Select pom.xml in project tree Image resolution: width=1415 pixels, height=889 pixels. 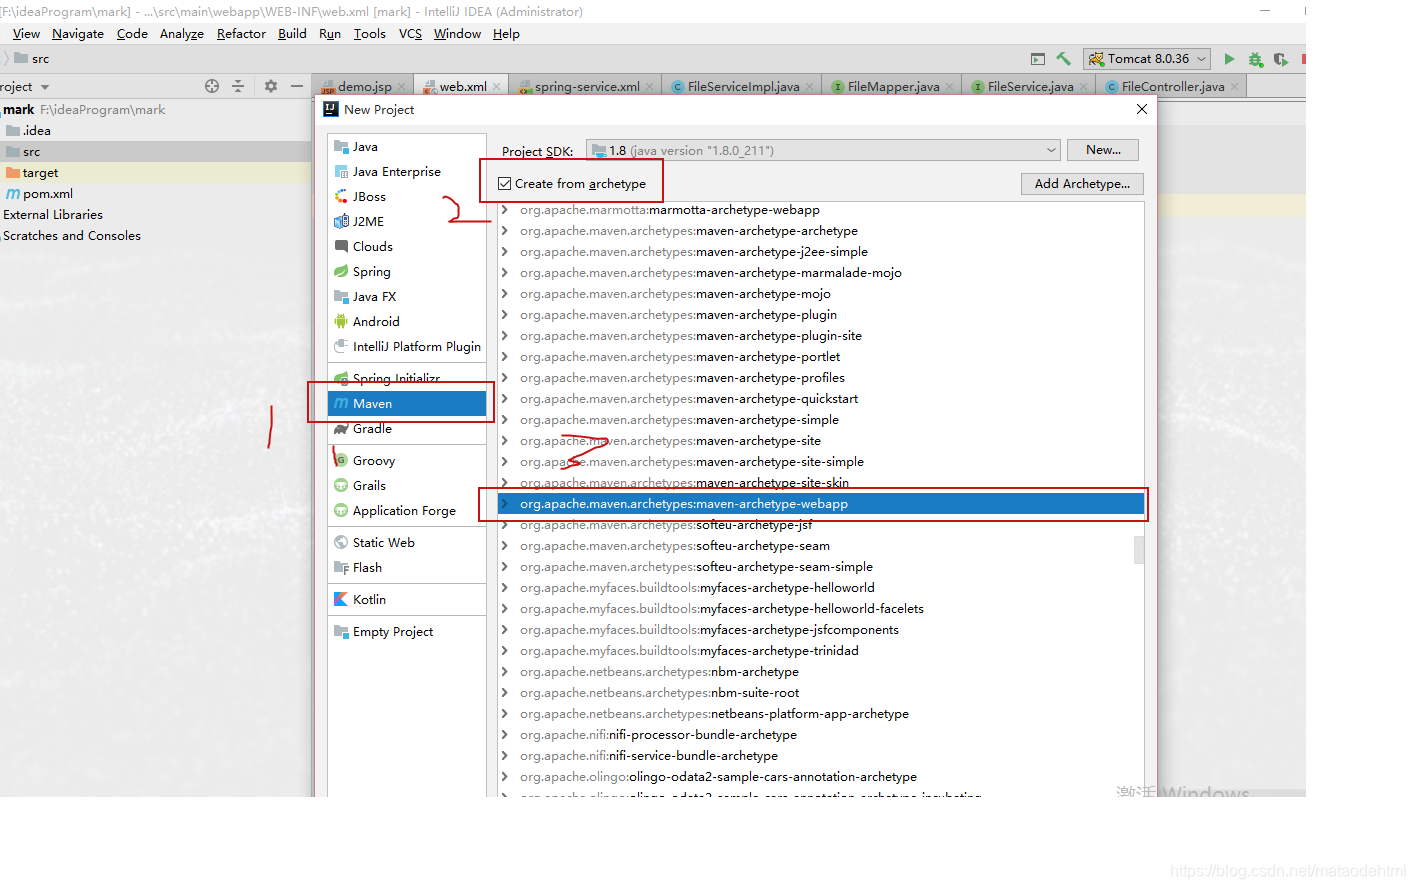pyautogui.click(x=47, y=194)
